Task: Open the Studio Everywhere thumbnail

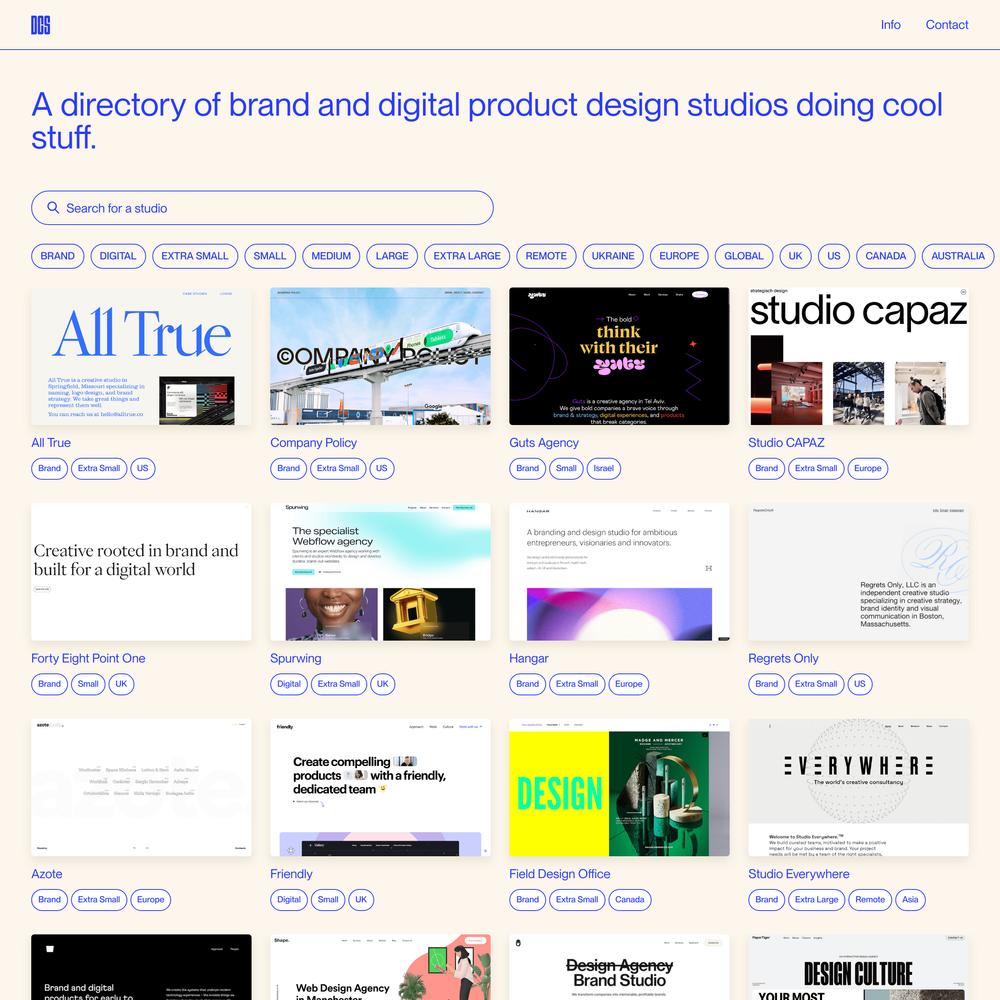Action: (x=858, y=788)
